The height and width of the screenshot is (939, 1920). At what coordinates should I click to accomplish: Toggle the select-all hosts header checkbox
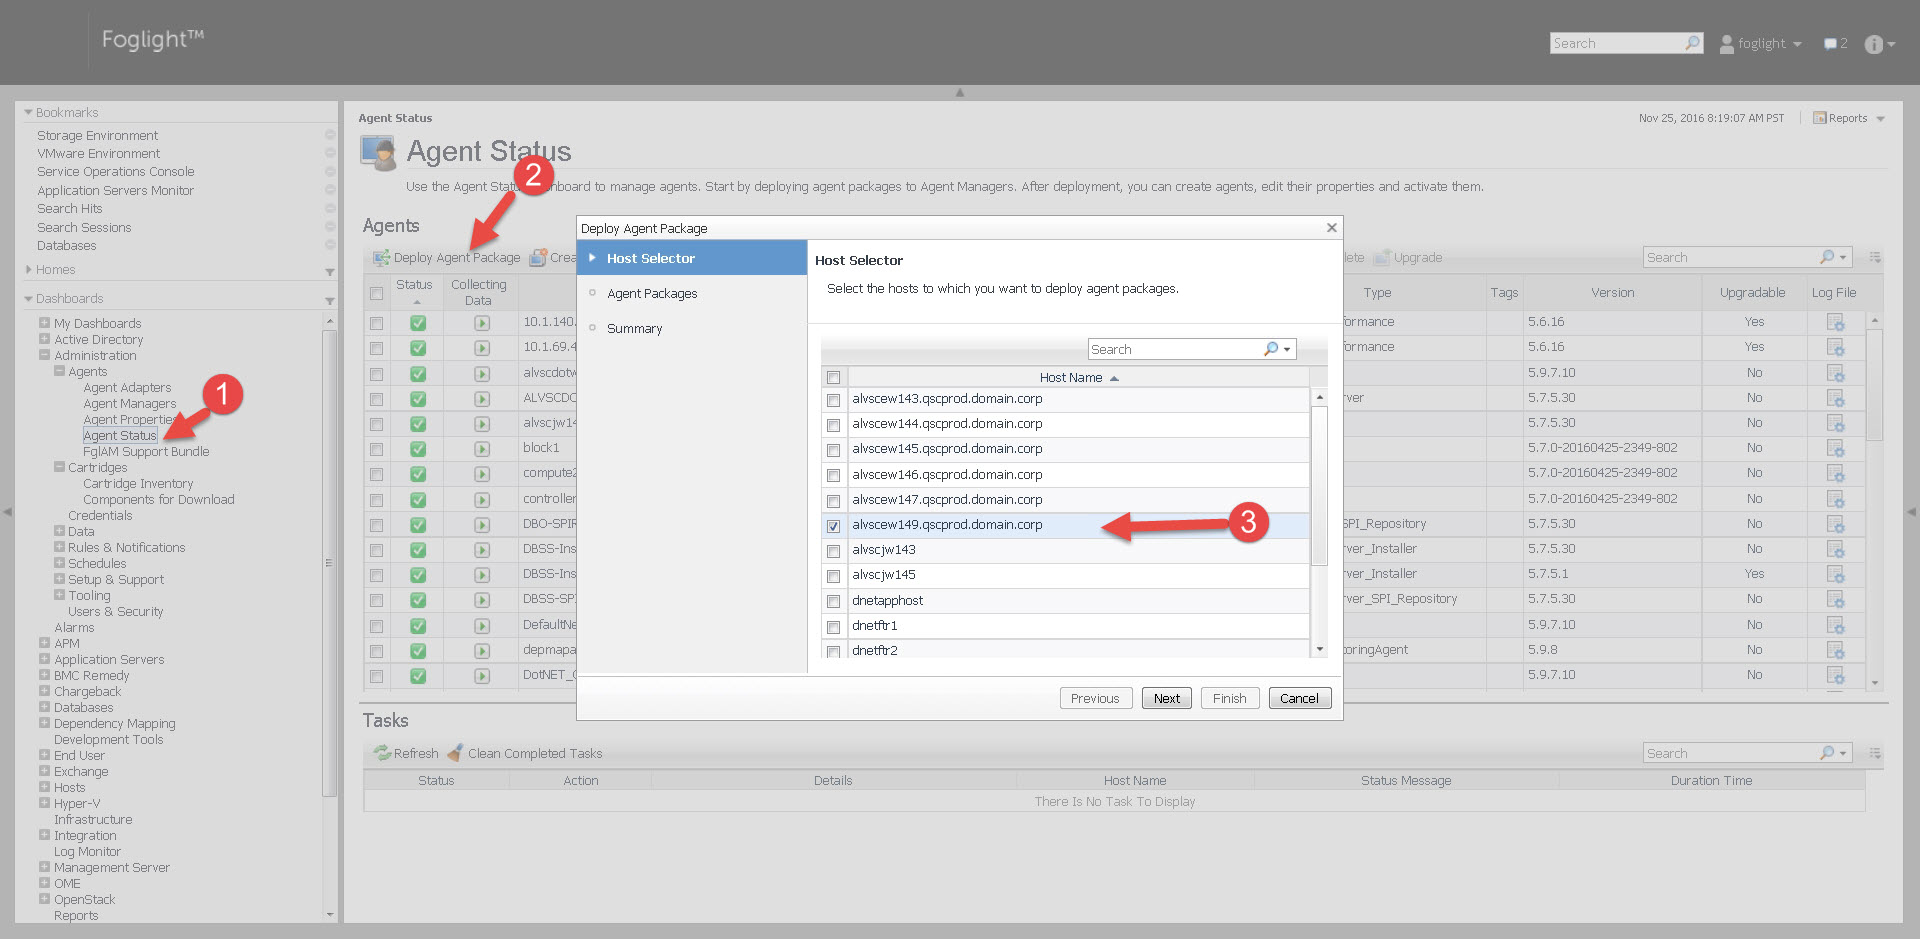833,378
